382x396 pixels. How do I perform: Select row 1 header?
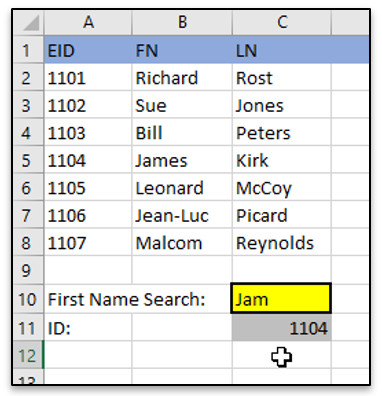(x=28, y=49)
